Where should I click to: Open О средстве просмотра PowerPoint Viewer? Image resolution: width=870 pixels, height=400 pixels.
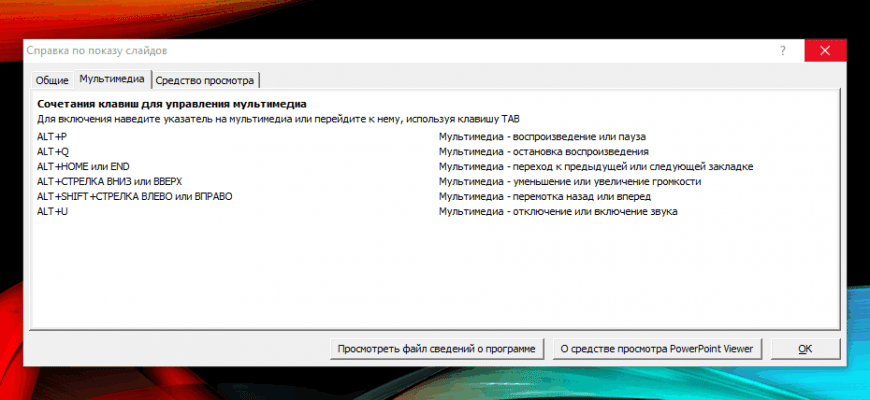657,349
